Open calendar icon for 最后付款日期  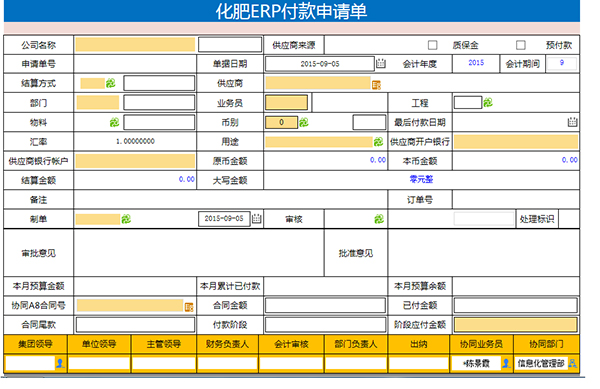[x=572, y=122]
